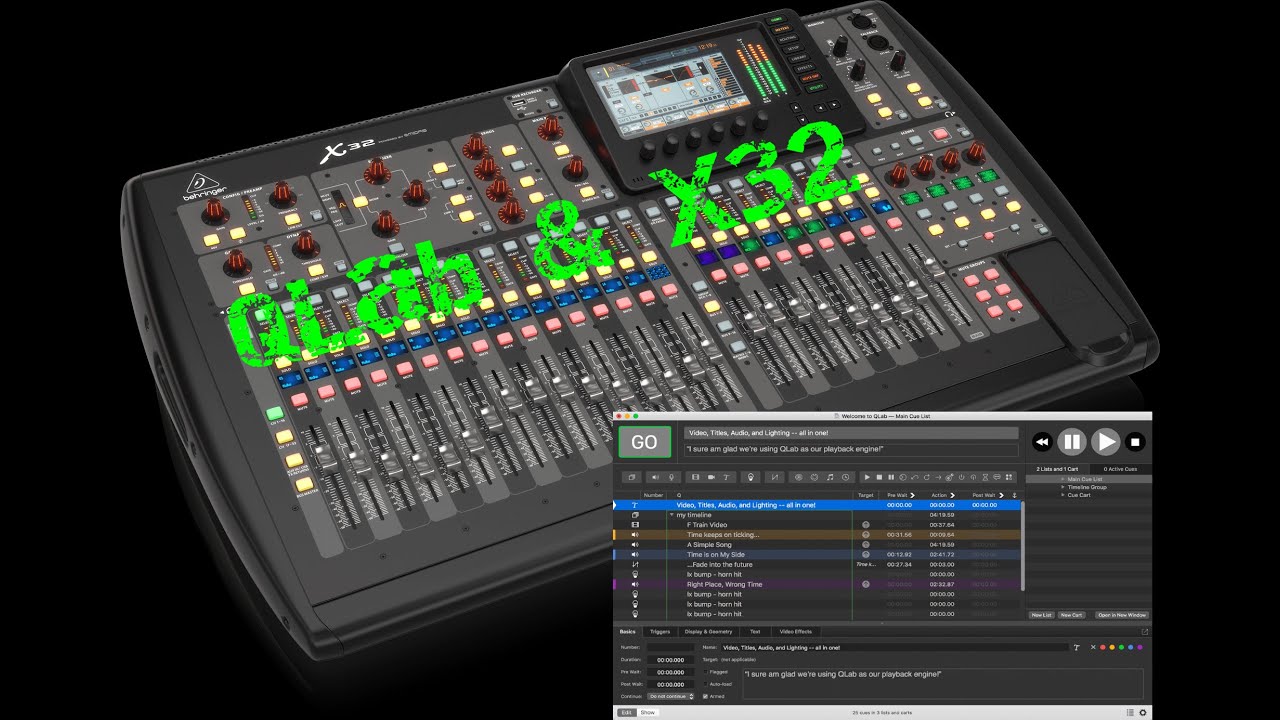Image resolution: width=1280 pixels, height=720 pixels.
Task: Add a Start cue from the toolbar
Action: coord(867,477)
